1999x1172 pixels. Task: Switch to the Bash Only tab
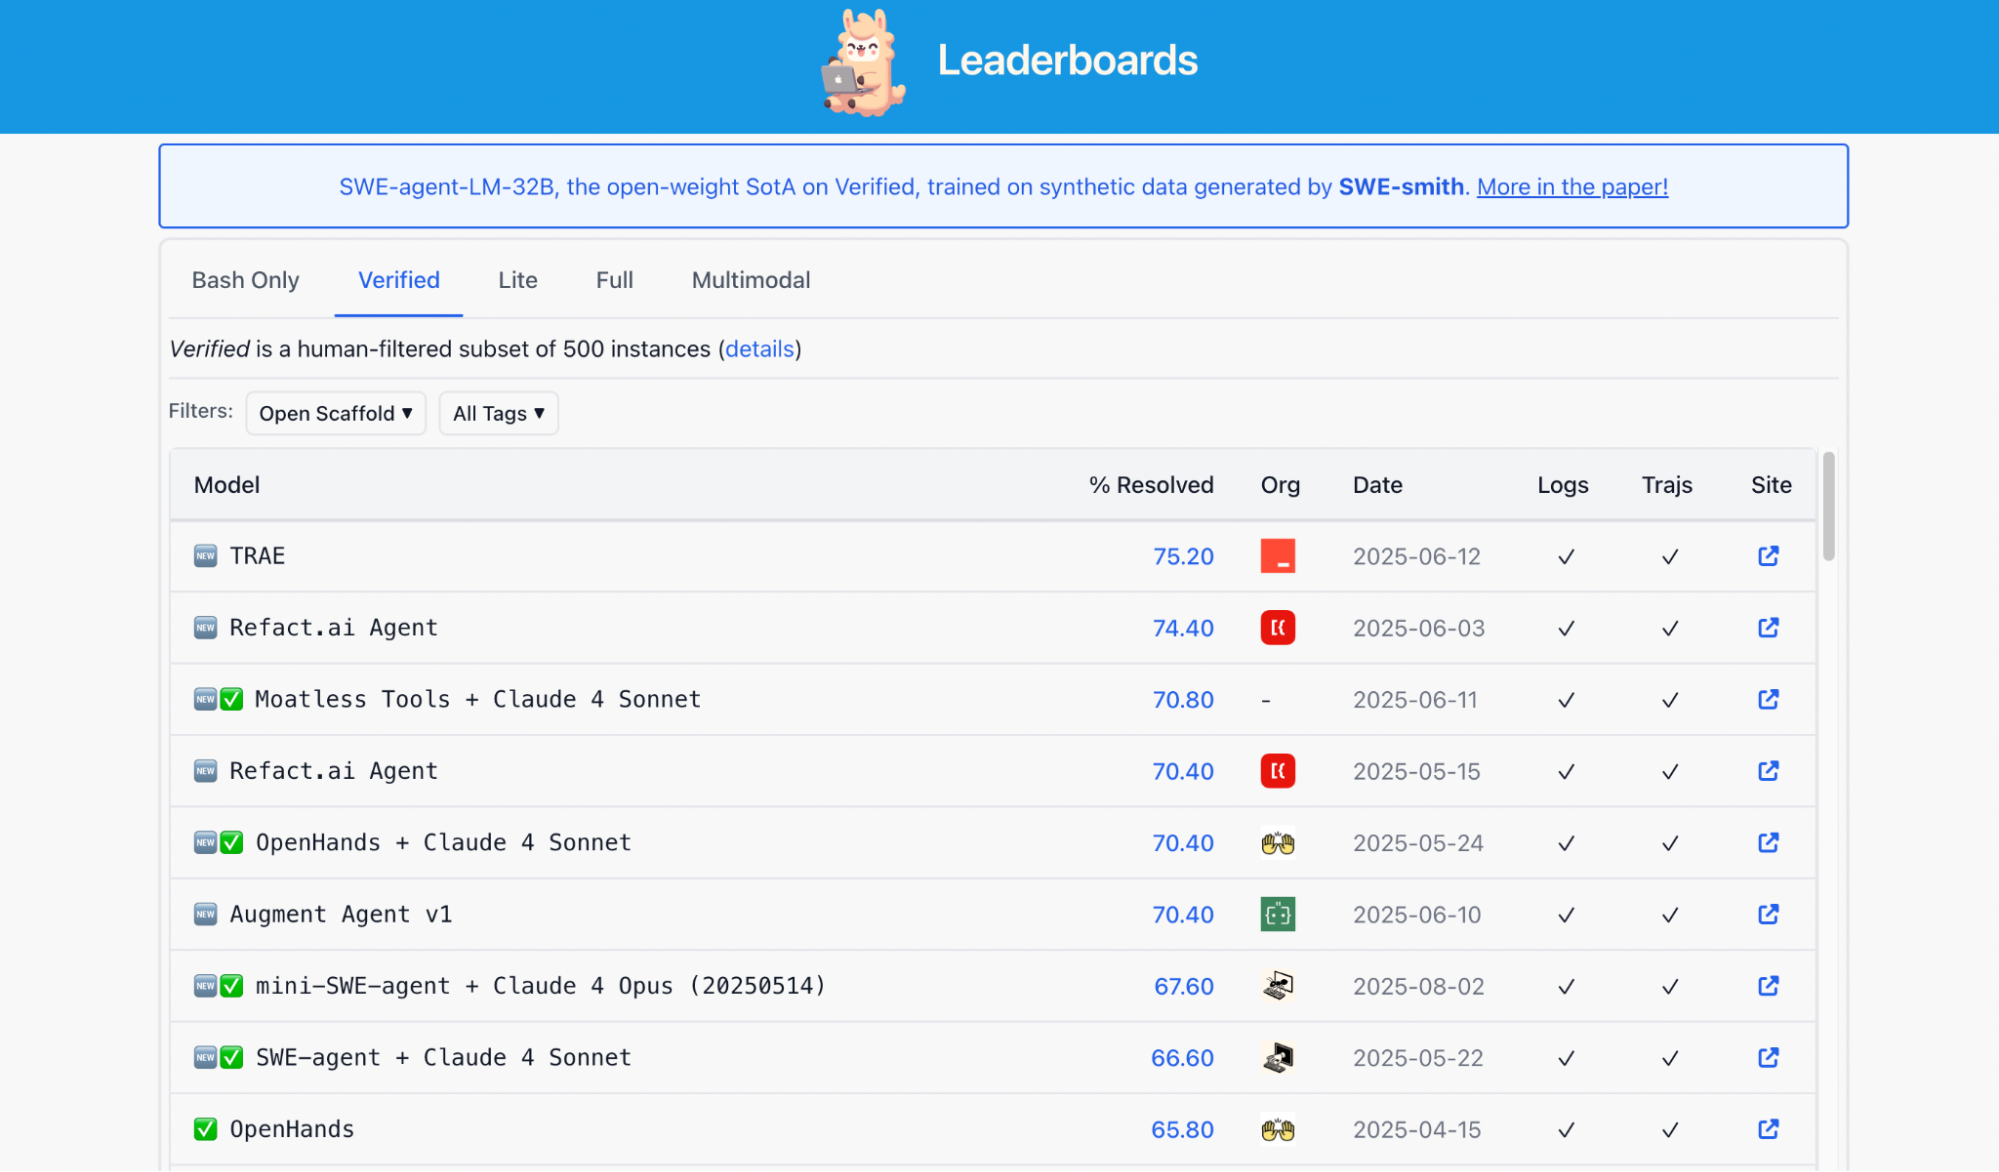tap(245, 280)
